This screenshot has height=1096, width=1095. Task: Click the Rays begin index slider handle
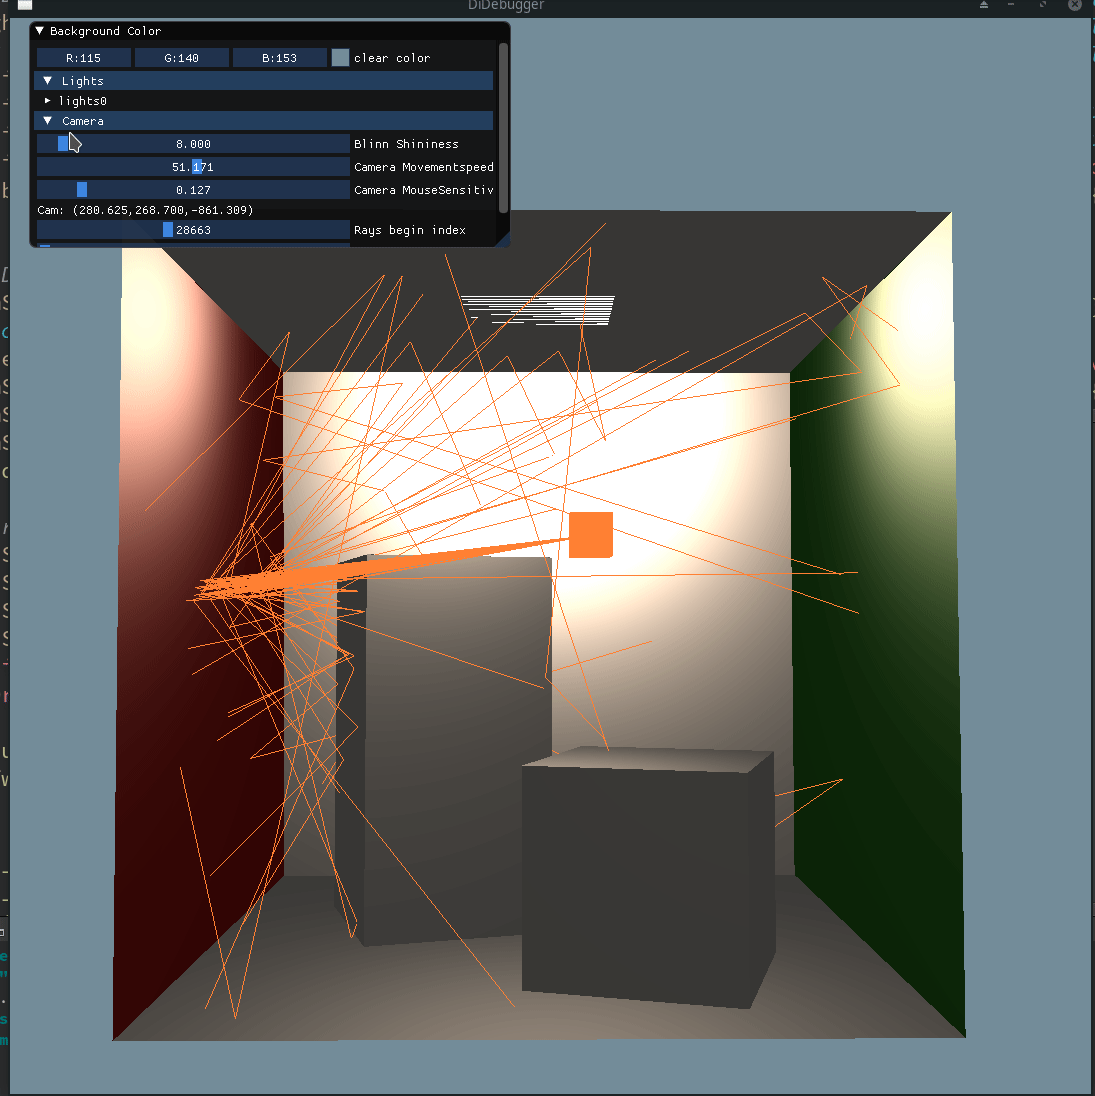(167, 230)
